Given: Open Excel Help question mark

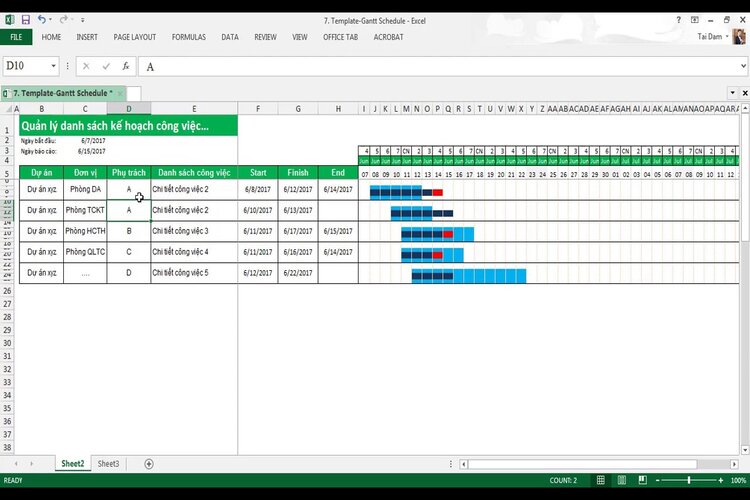Looking at the screenshot, I should click(678, 20).
